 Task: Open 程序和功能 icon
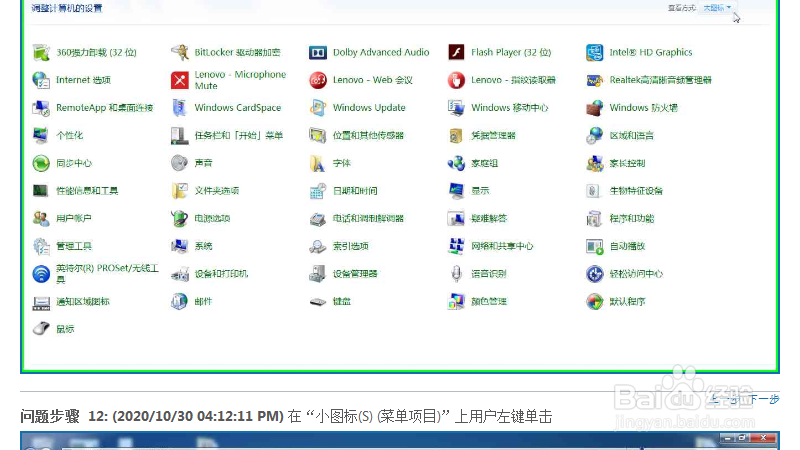point(594,218)
